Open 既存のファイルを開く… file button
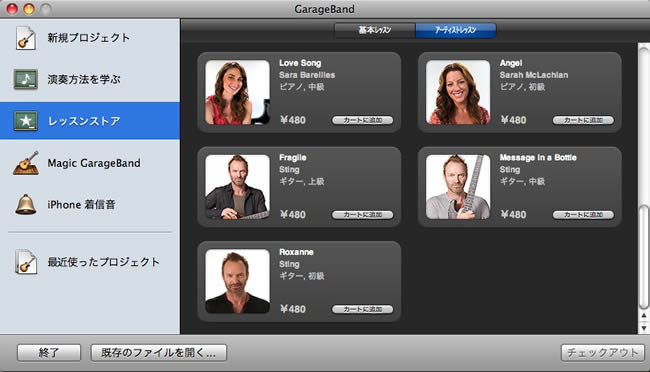The image size is (650, 372). 159,353
